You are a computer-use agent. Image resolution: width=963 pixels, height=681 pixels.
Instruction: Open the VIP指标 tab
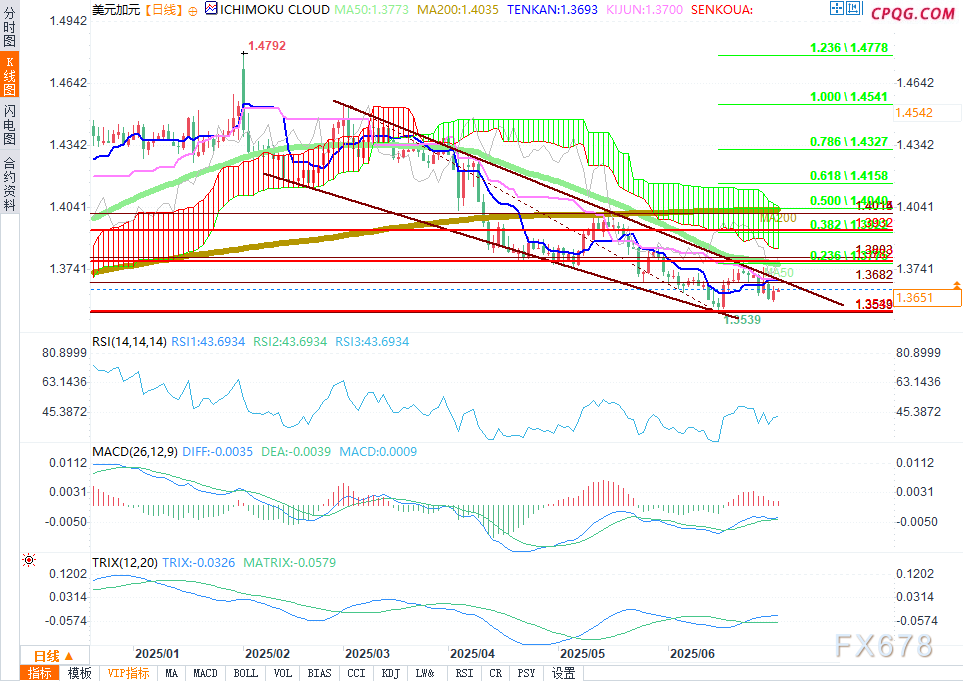coord(127,673)
